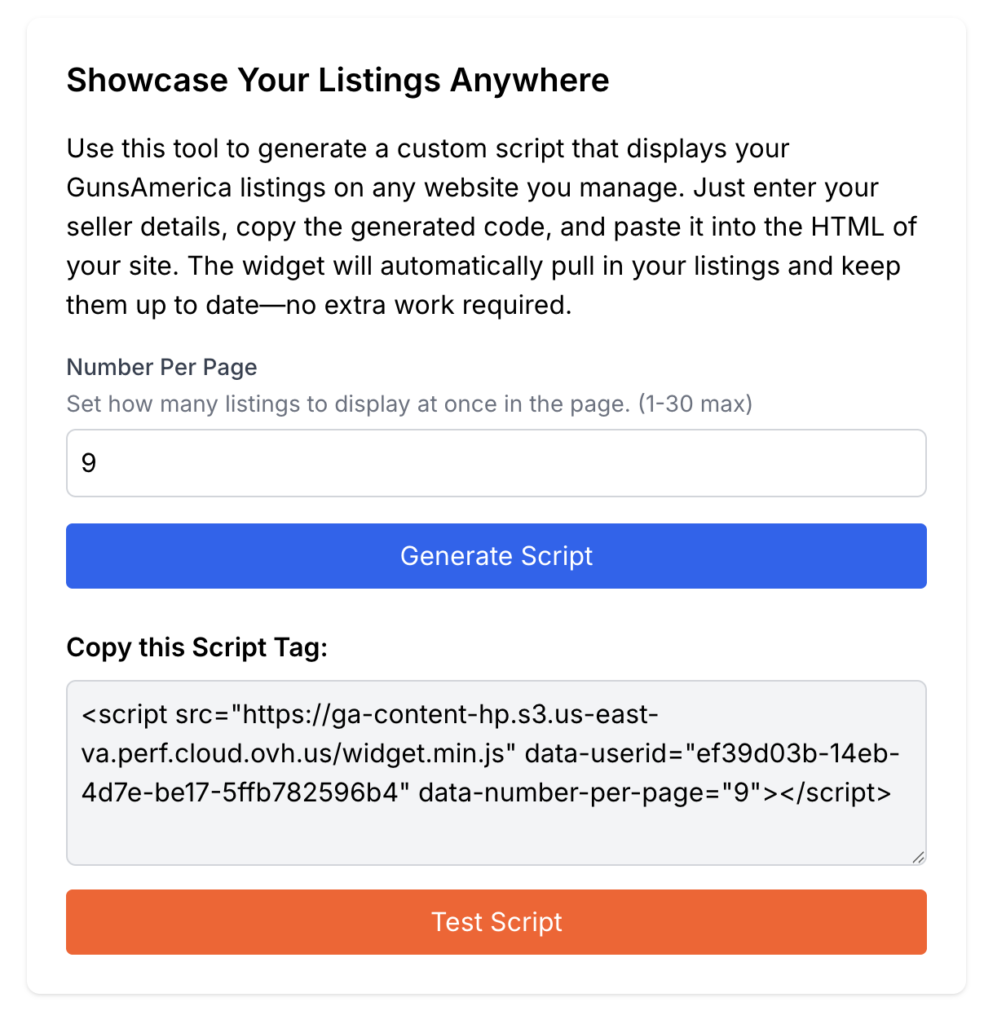
Task: Click the value 9 in the input
Action: click(89, 463)
